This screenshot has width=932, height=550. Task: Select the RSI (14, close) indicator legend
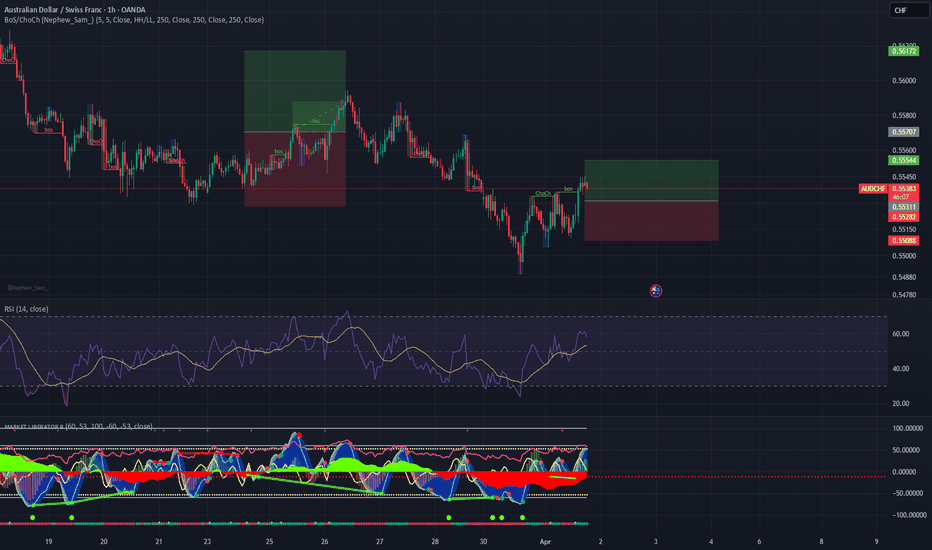pos(26,309)
